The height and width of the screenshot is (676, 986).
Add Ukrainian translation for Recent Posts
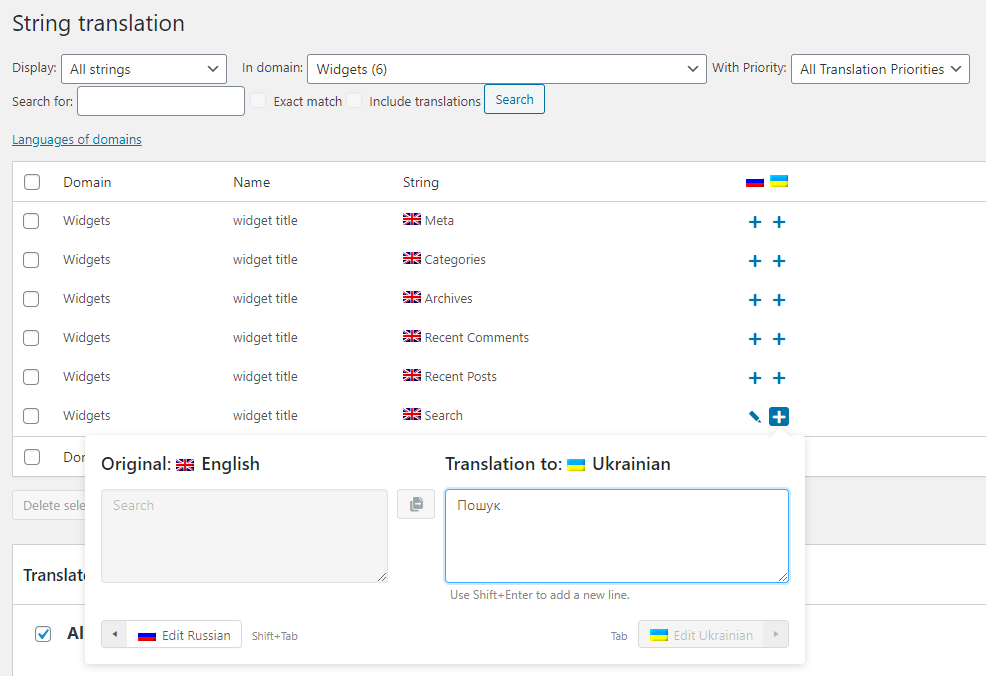(778, 378)
